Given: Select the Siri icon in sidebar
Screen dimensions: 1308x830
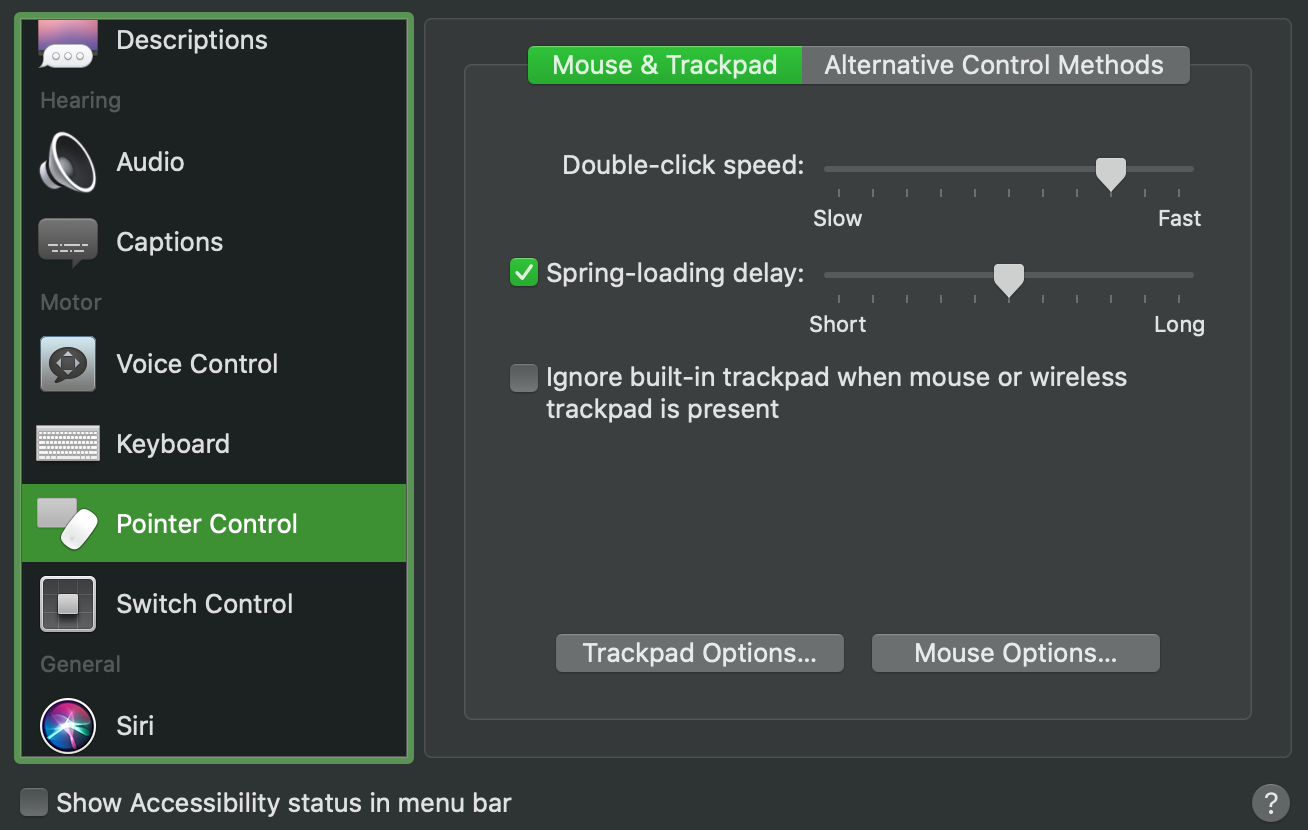Looking at the screenshot, I should tap(68, 726).
